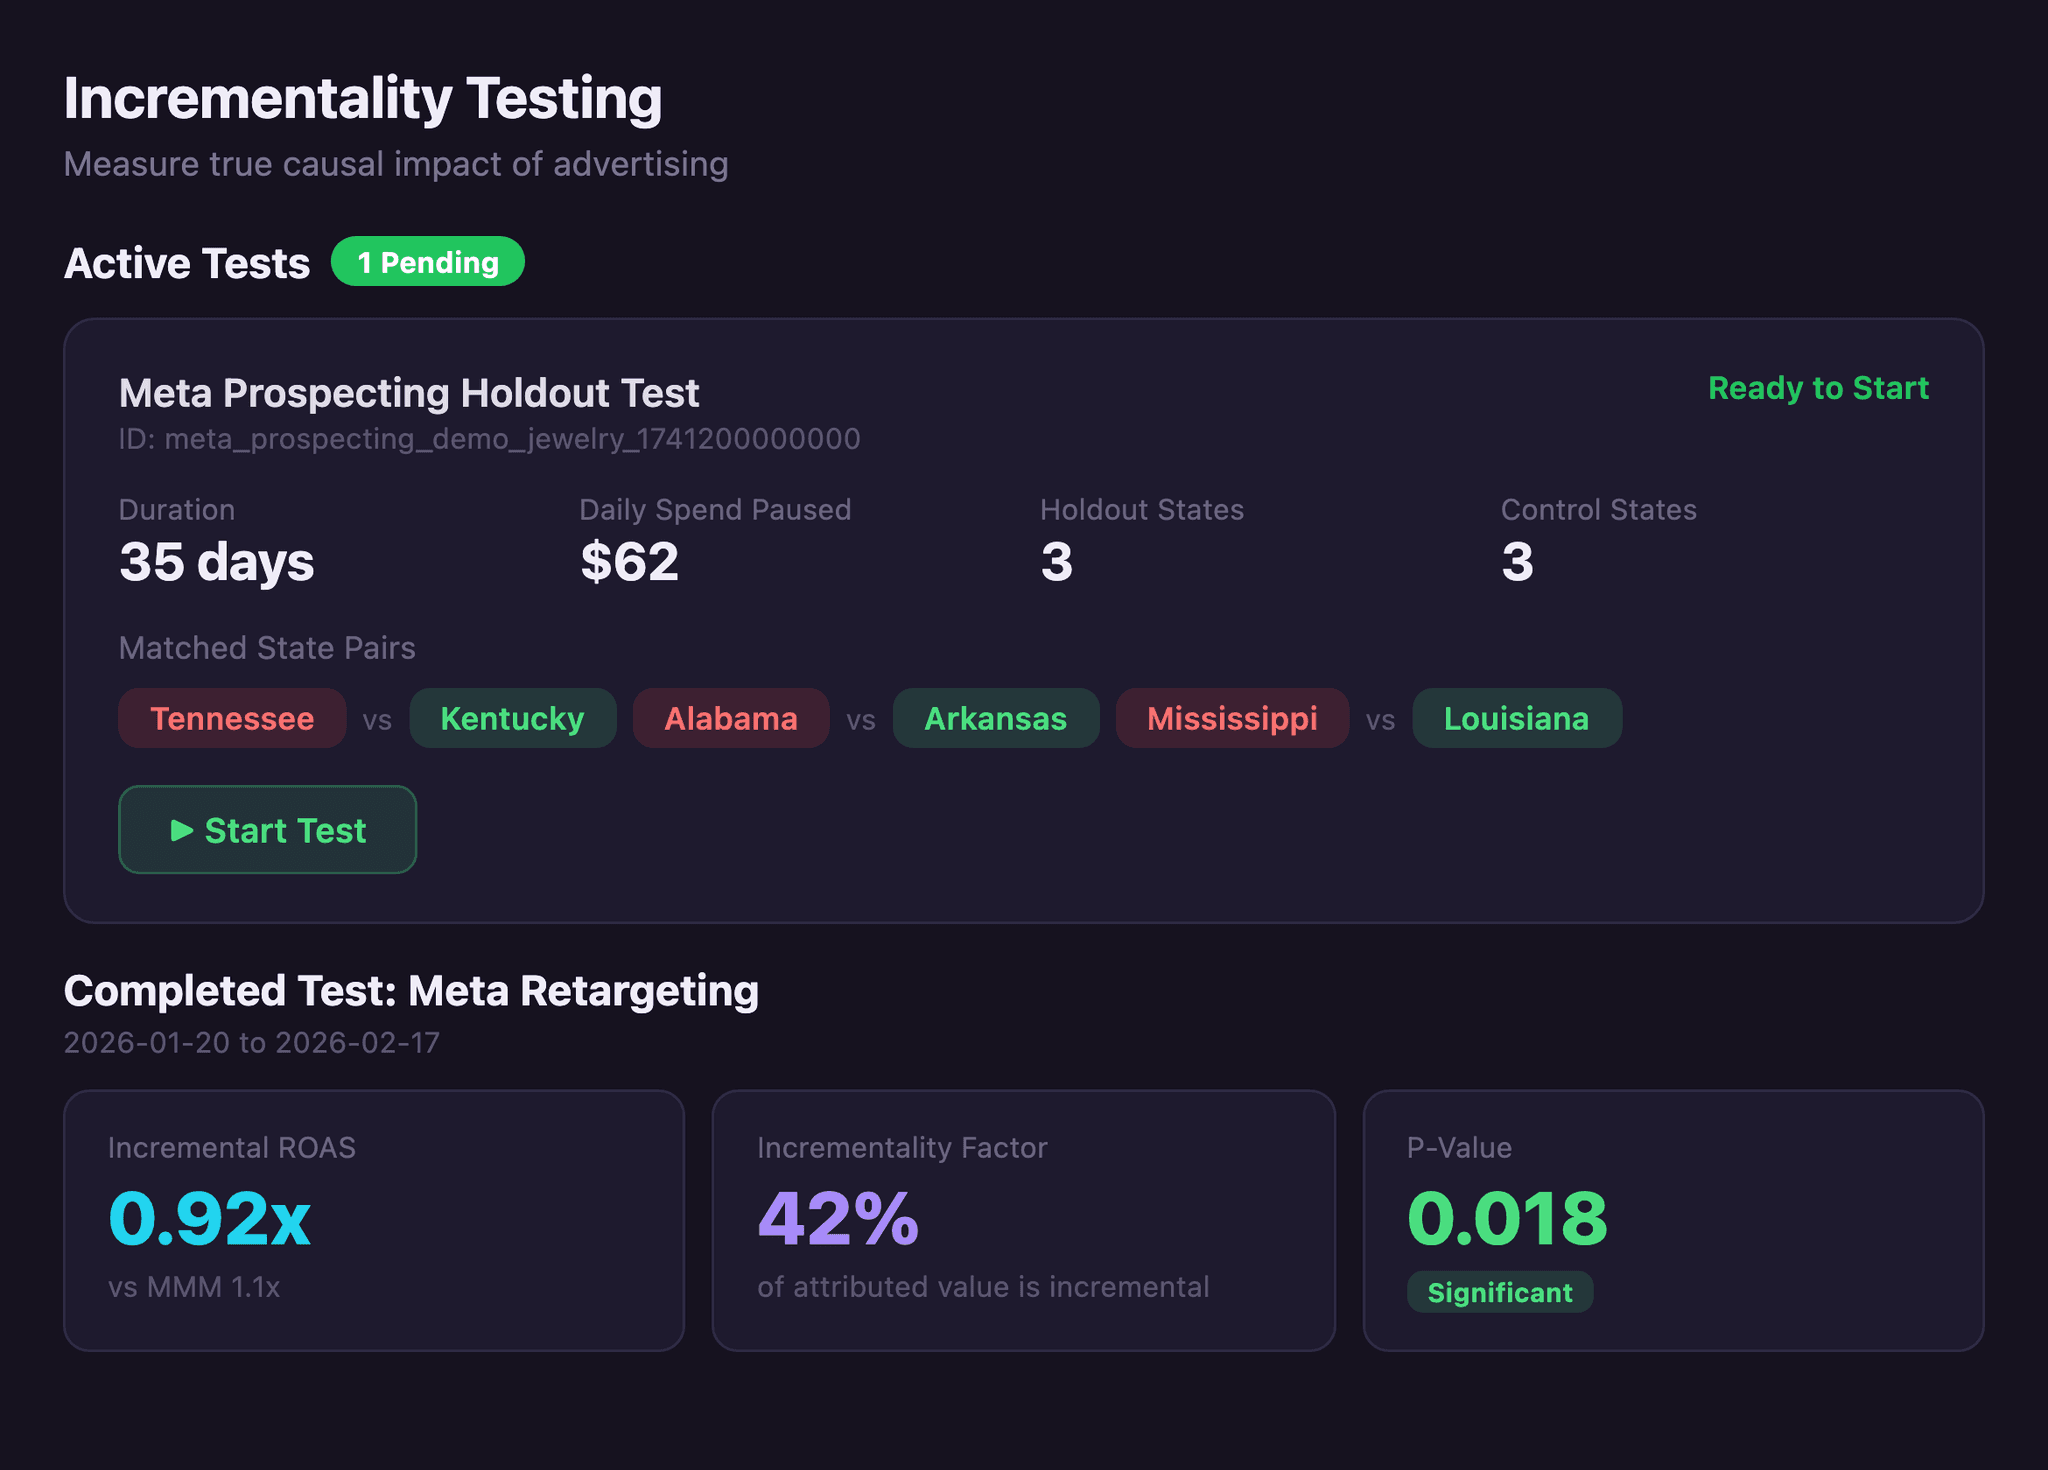Select the Mississippi holdout state pill
The width and height of the screenshot is (2048, 1470).
(1232, 718)
